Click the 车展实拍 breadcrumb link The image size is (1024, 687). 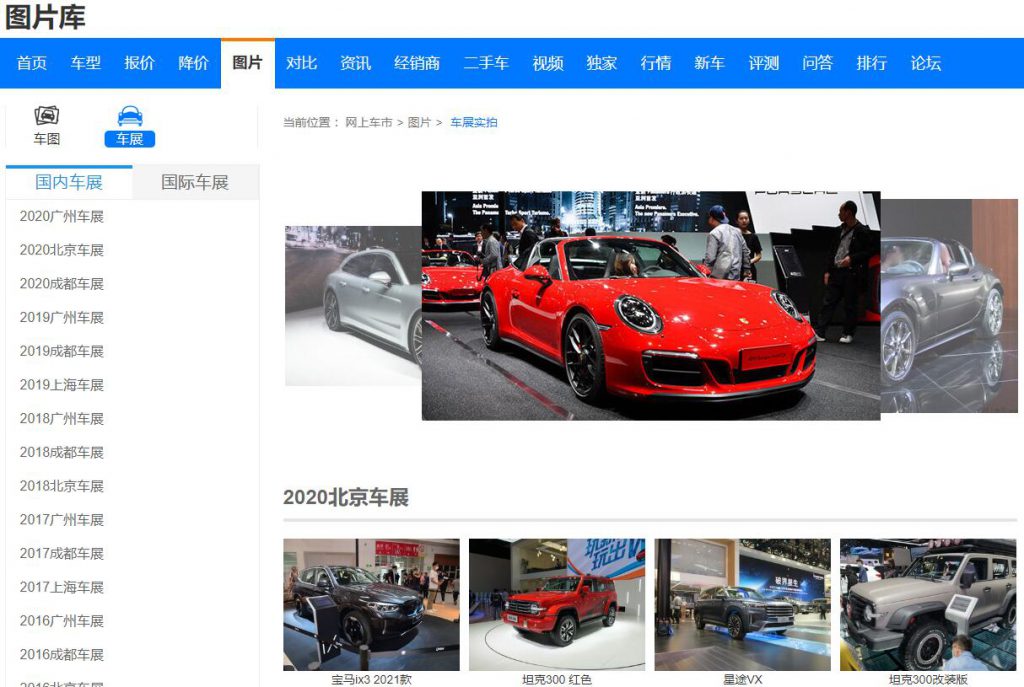point(474,122)
